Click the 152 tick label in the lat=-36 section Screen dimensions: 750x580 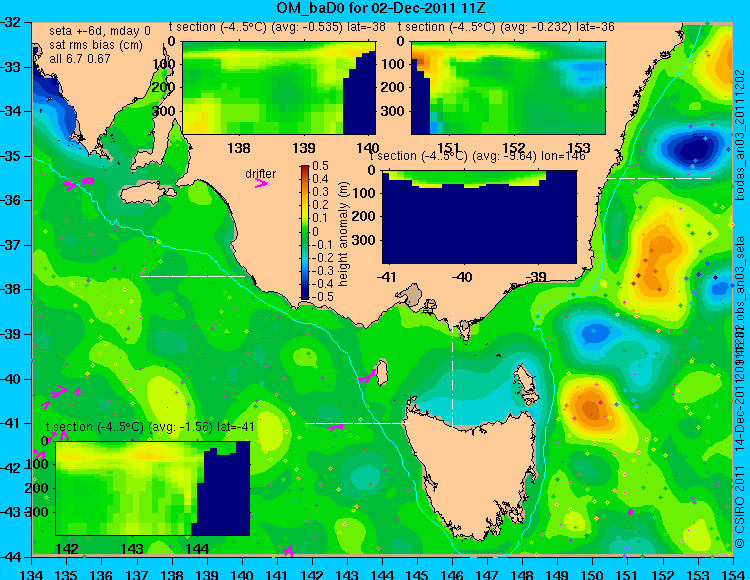pyautogui.click(x=514, y=148)
